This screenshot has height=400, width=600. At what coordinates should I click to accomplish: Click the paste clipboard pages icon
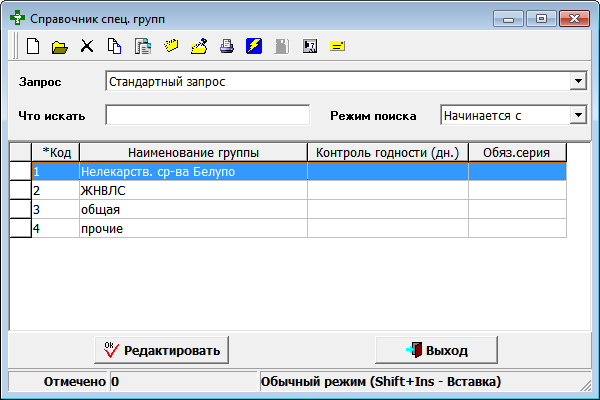(143, 46)
